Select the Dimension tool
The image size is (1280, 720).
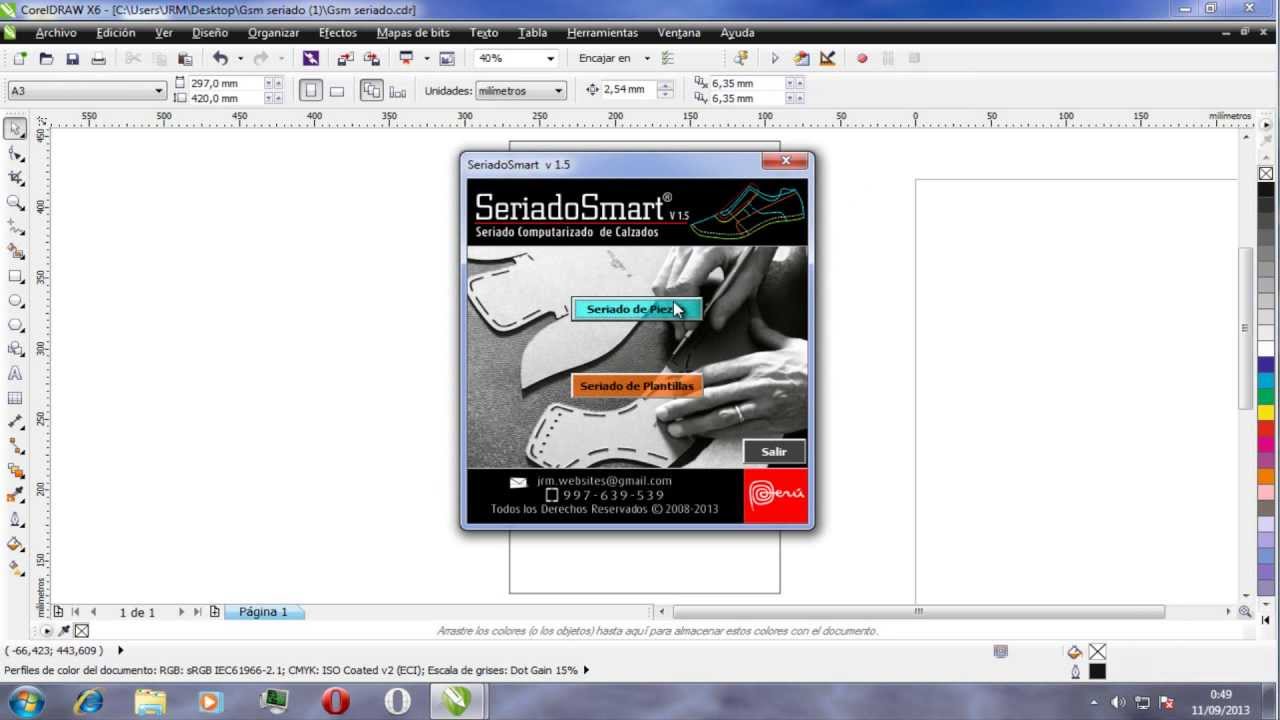15,422
